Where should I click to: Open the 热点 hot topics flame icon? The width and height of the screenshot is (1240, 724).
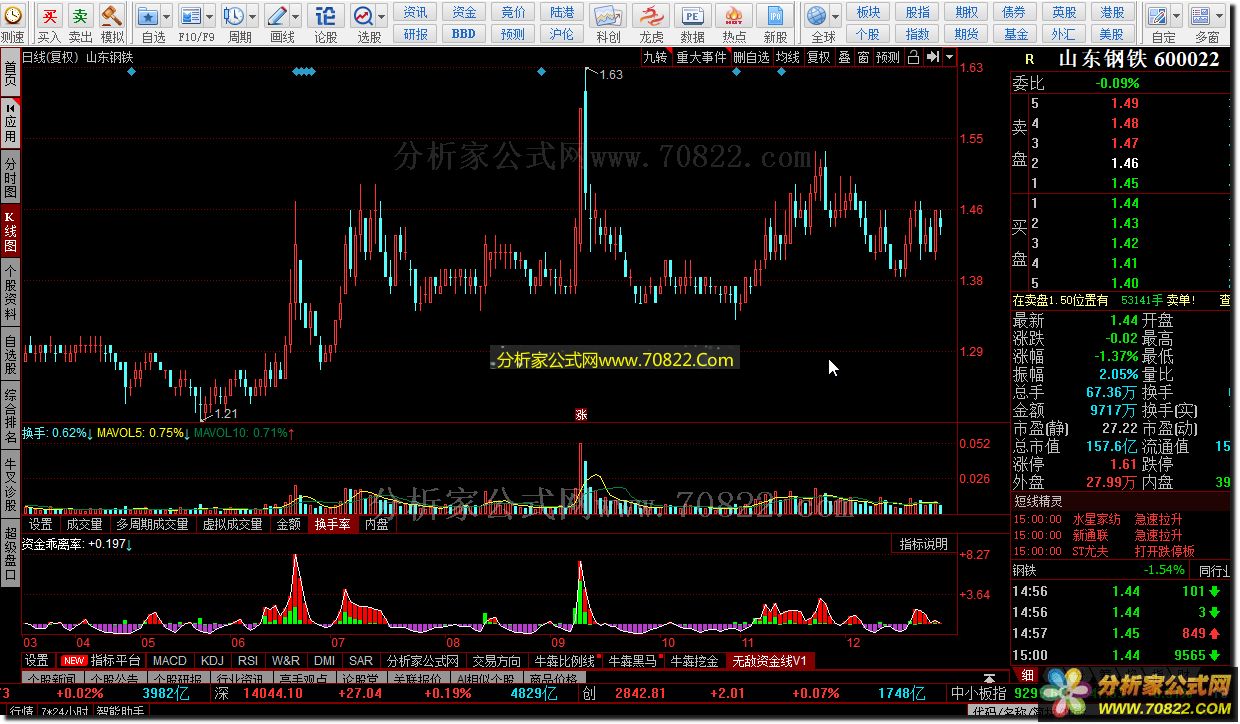(734, 16)
